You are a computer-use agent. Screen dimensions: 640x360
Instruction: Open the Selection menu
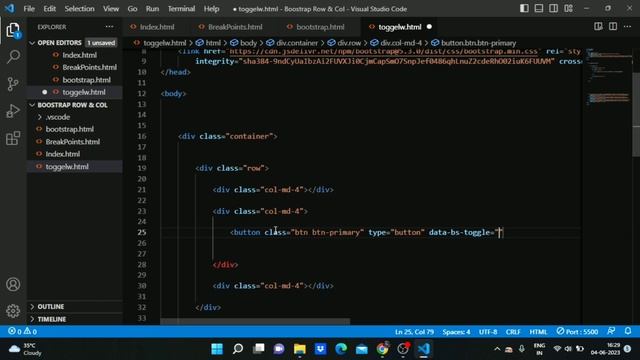(x=79, y=9)
